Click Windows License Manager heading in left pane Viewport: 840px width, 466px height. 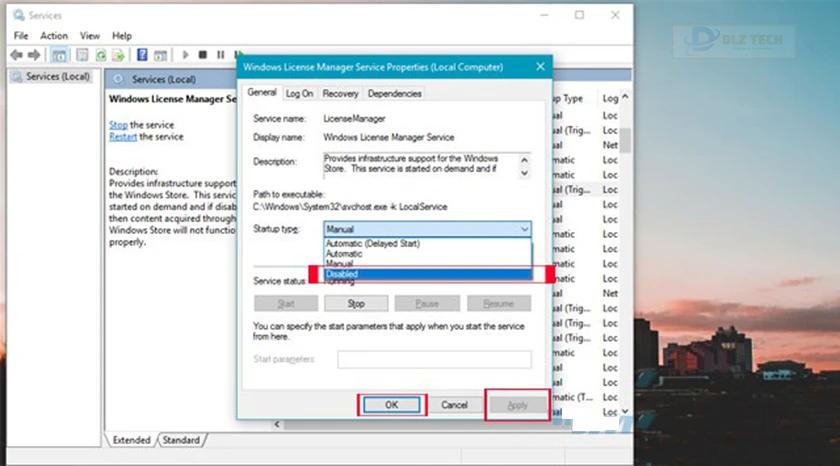coord(172,99)
